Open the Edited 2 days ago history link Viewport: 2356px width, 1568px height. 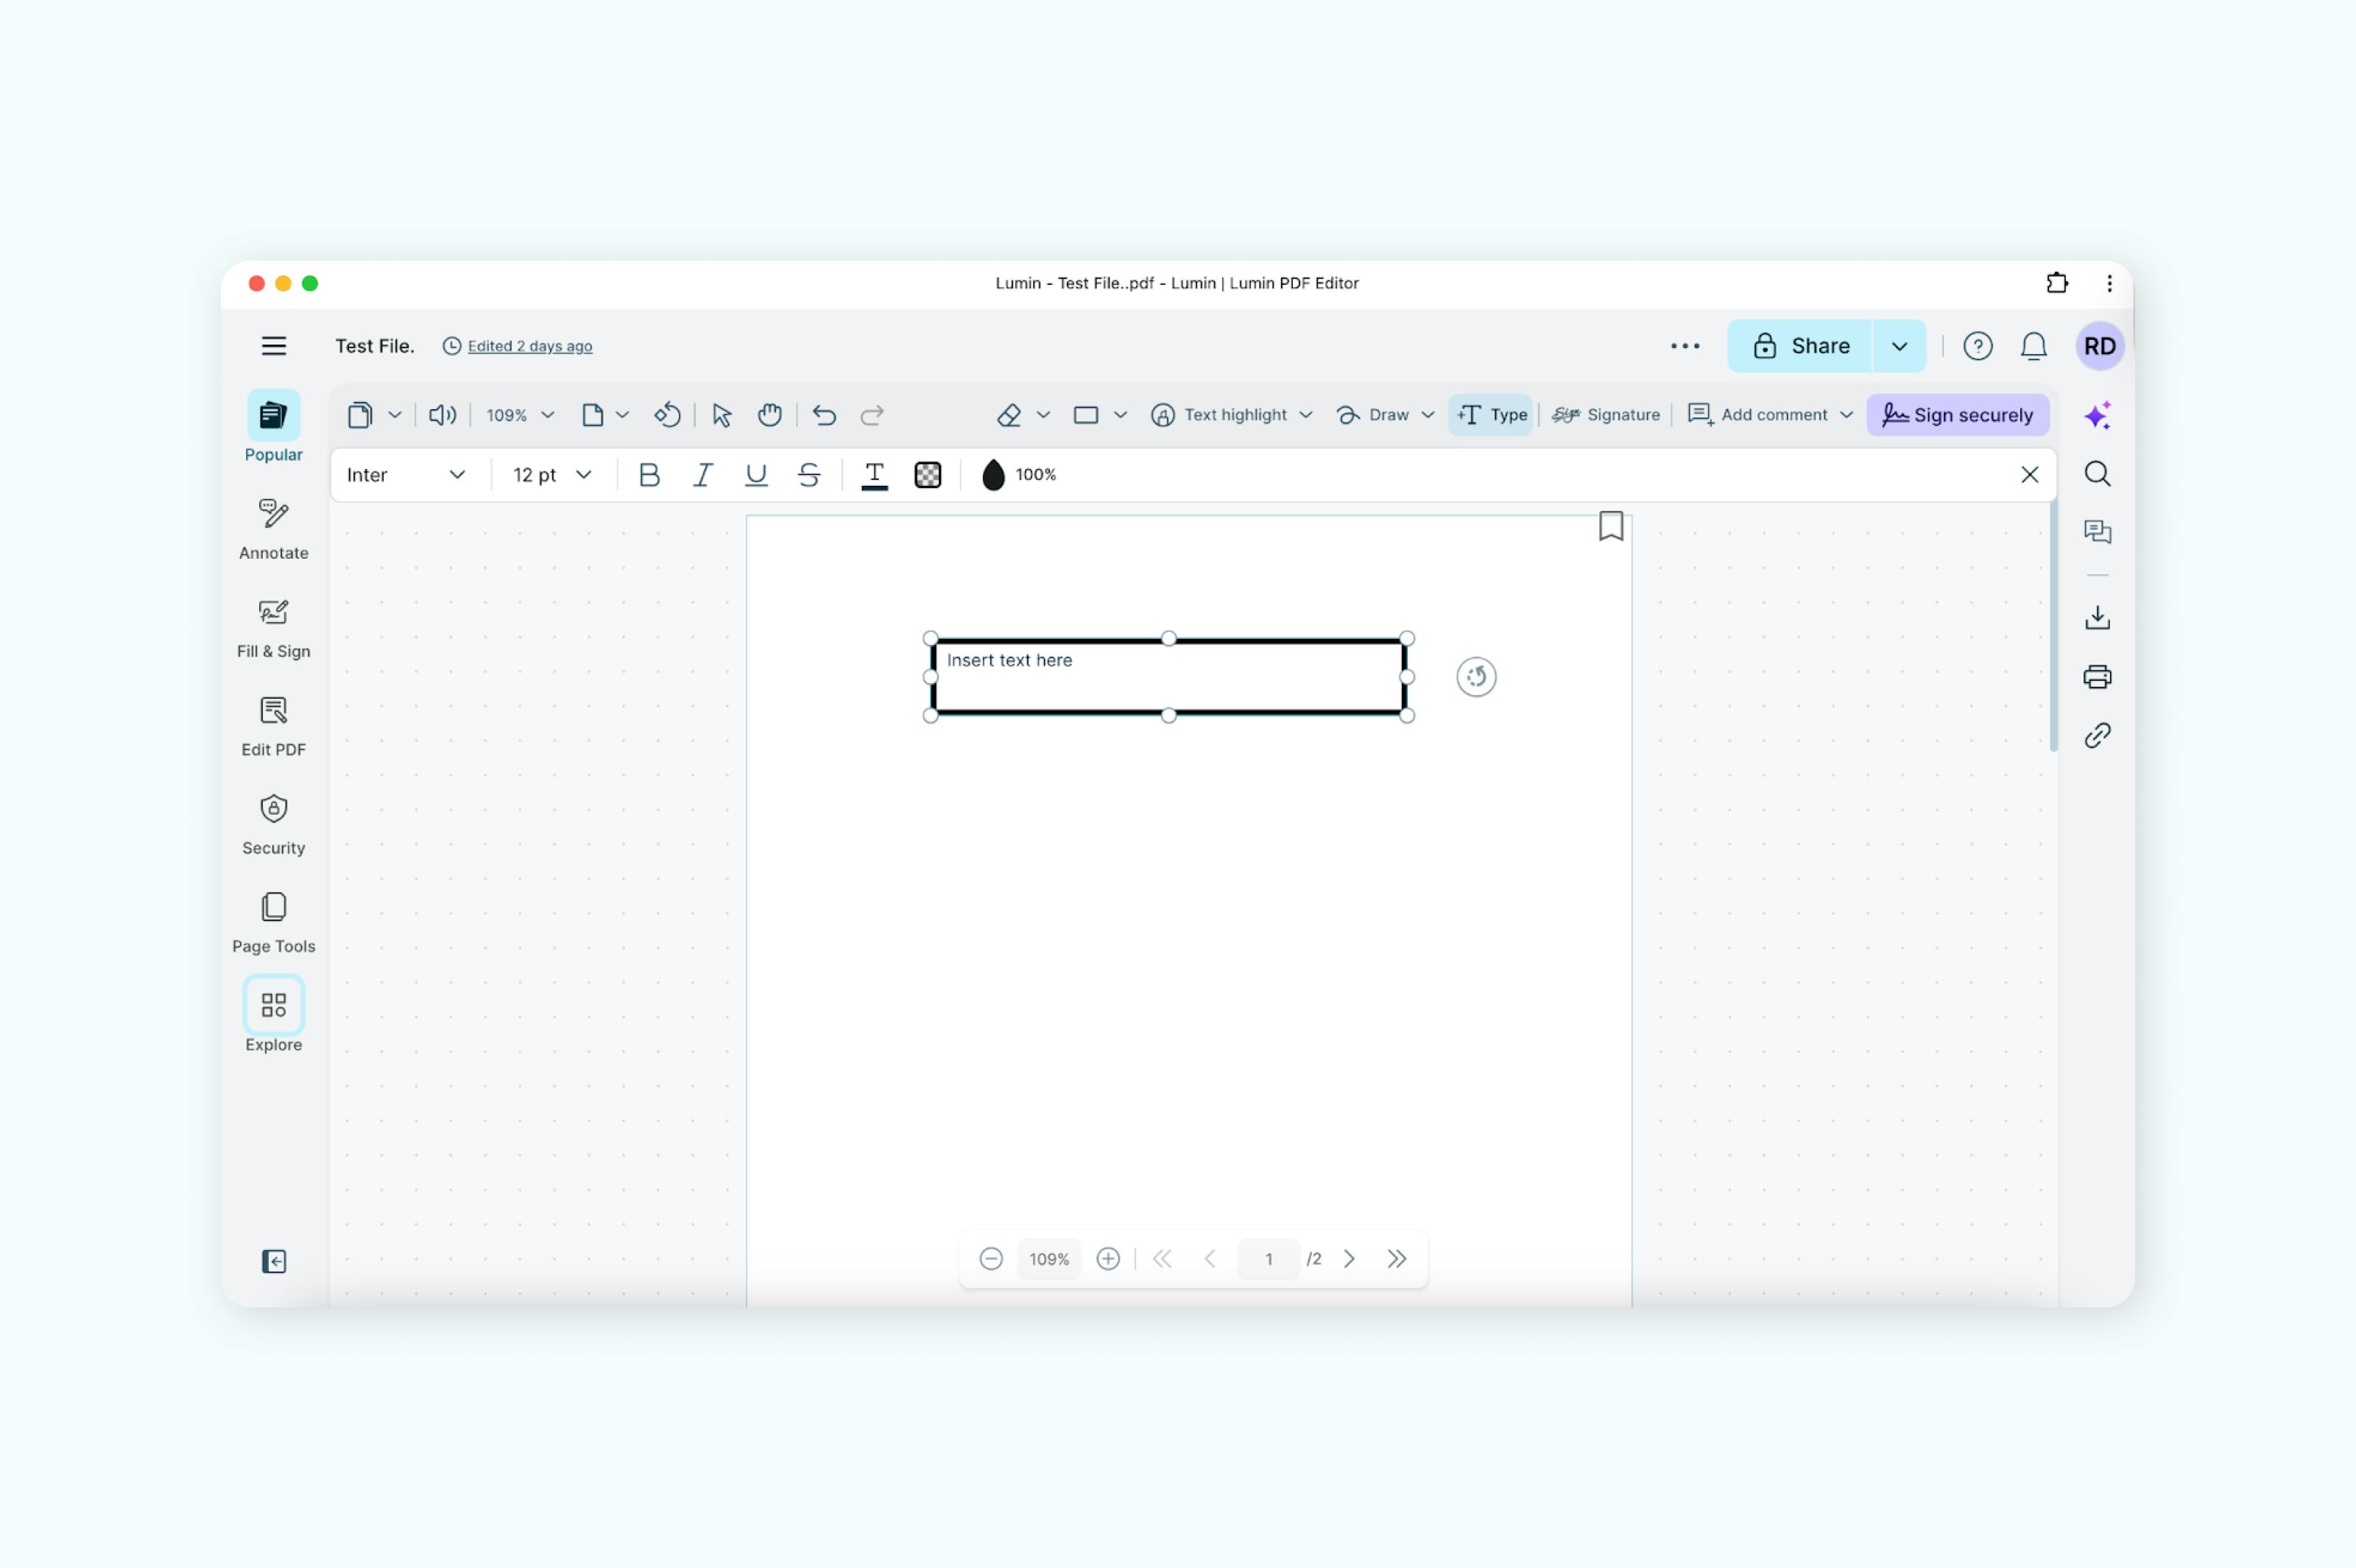tap(529, 345)
